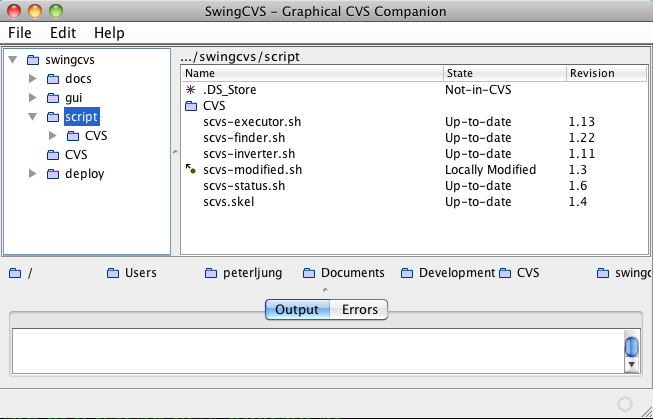Click root slash folder icon in path bar
This screenshot has width=653, height=419.
(x=15, y=273)
